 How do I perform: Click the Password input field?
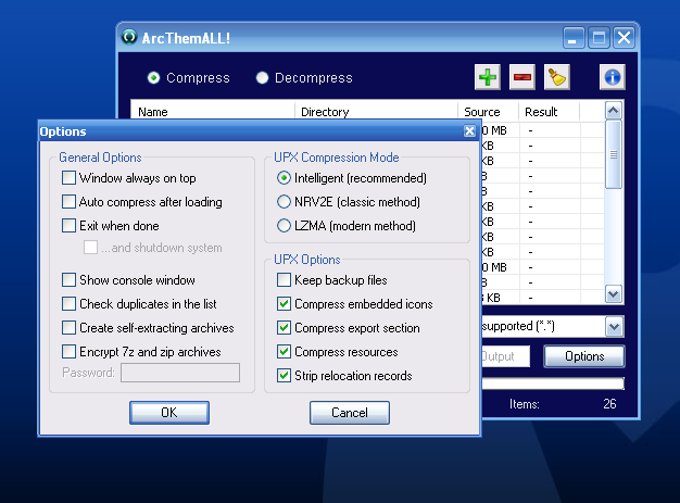pyautogui.click(x=180, y=373)
